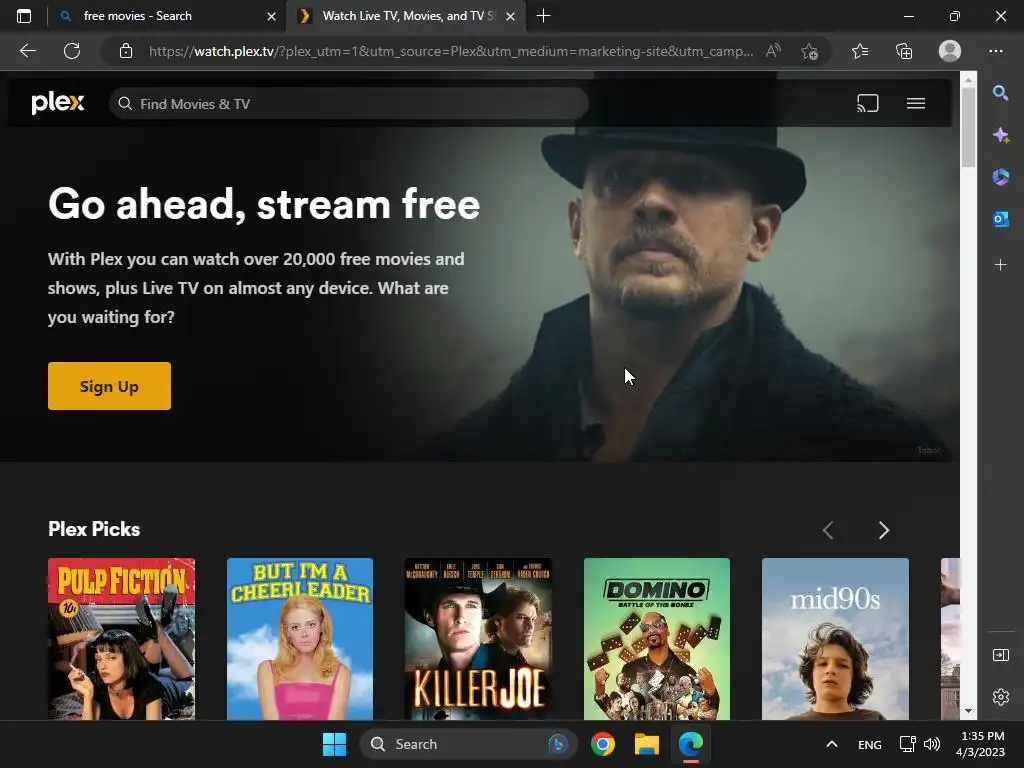Viewport: 1024px width, 768px height.
Task: Hide the sidebar with the collapse icon
Action: point(1000,654)
